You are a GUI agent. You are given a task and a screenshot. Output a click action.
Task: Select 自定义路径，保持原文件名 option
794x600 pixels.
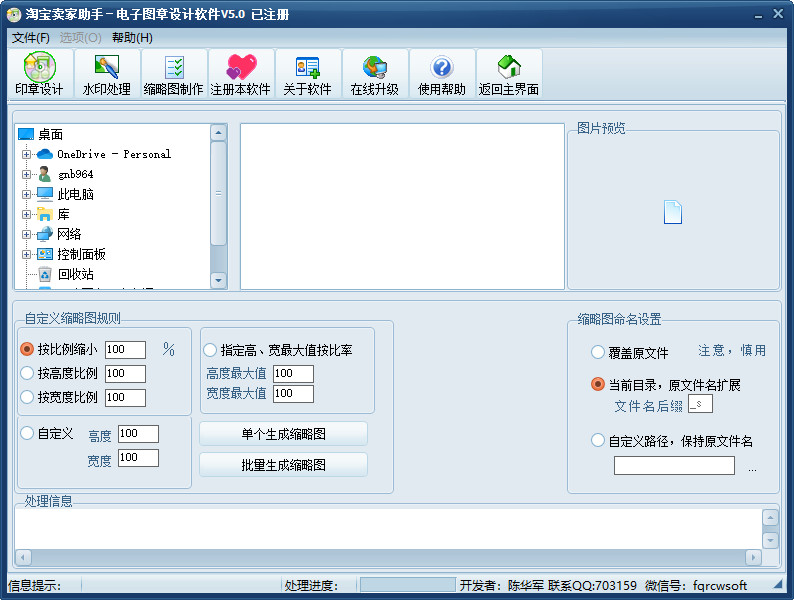pyautogui.click(x=598, y=441)
